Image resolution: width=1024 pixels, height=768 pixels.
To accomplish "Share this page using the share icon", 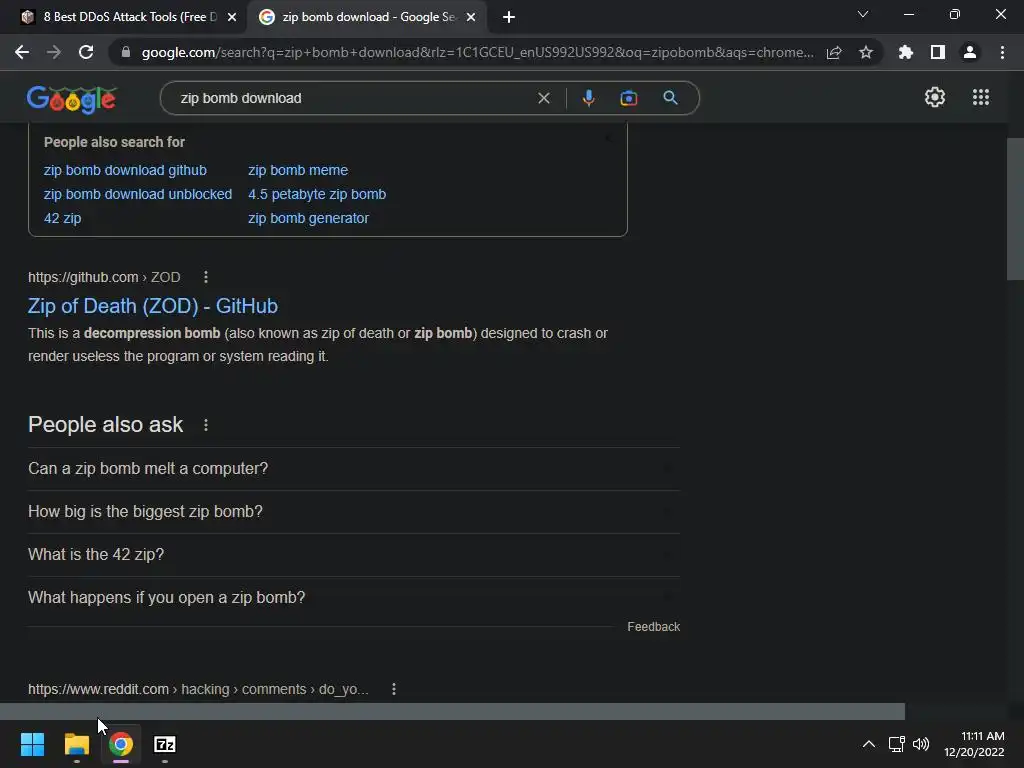I will [x=834, y=52].
